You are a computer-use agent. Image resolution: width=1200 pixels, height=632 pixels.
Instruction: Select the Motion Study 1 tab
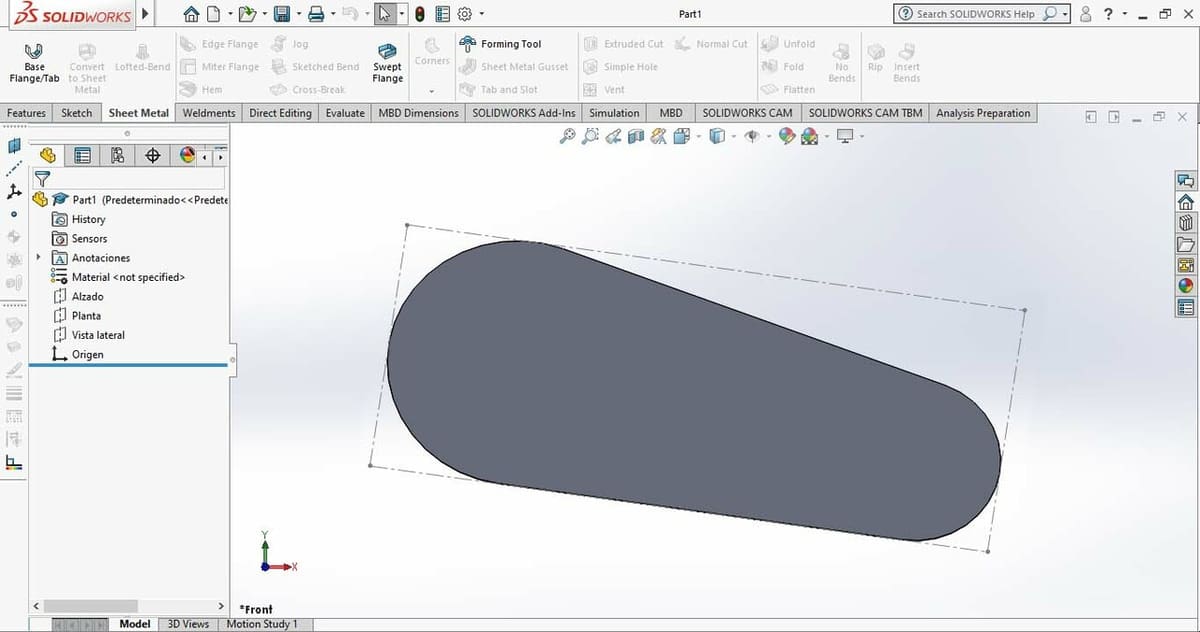tap(262, 624)
